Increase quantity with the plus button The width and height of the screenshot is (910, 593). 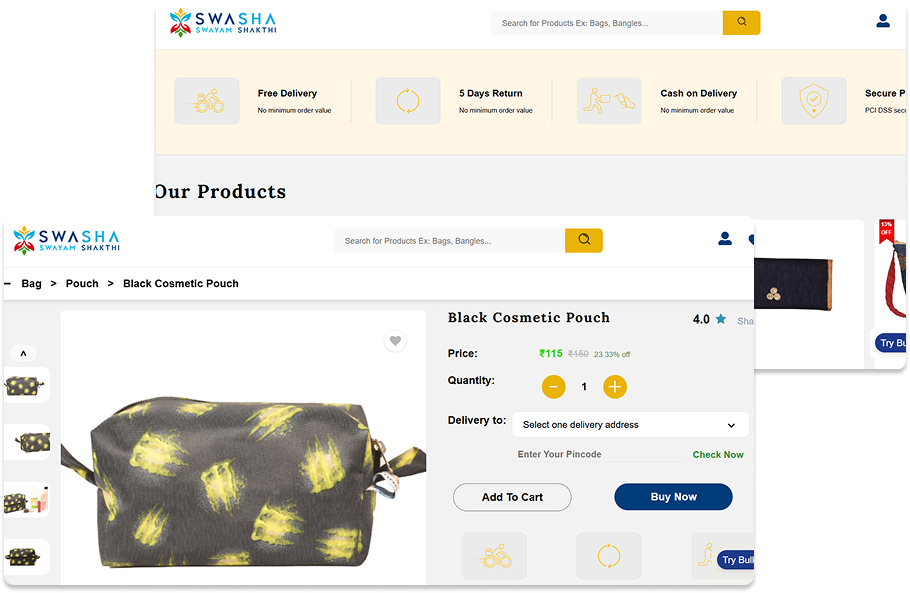coord(615,386)
